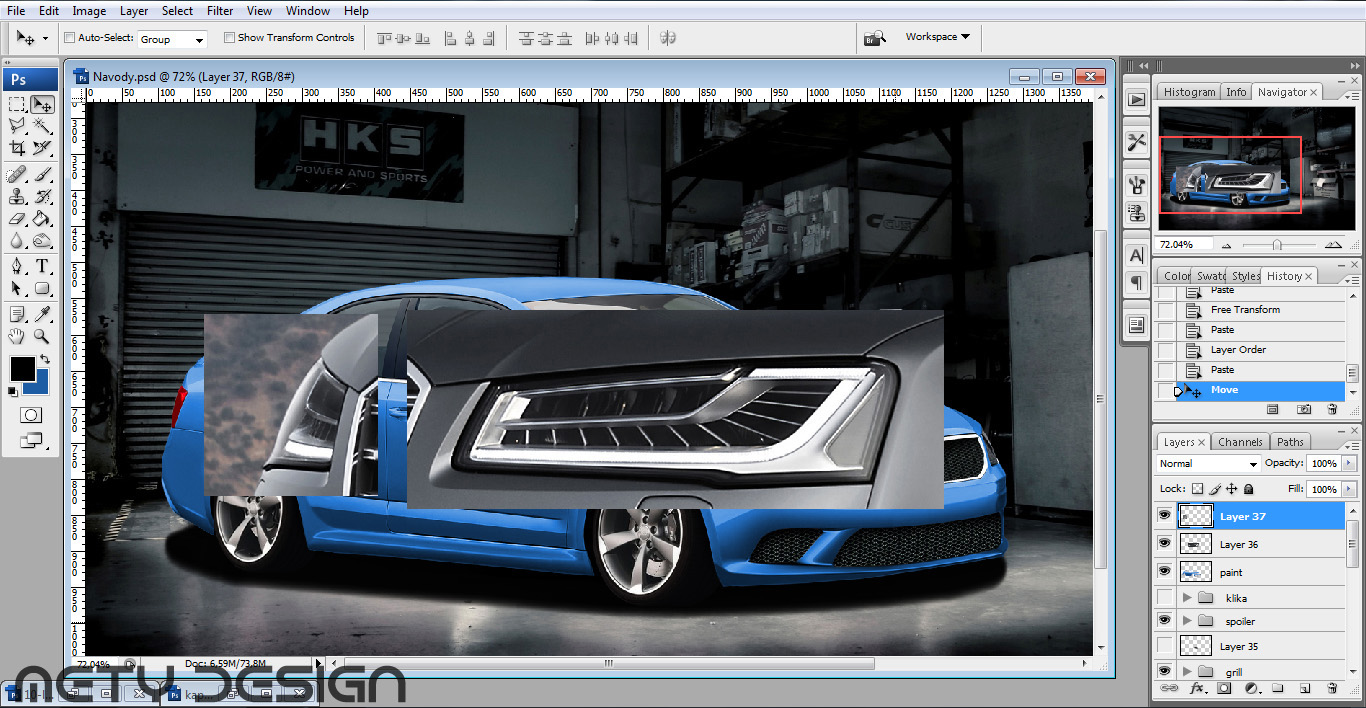The height and width of the screenshot is (708, 1366).
Task: Hide the grill group
Action: [x=1164, y=671]
